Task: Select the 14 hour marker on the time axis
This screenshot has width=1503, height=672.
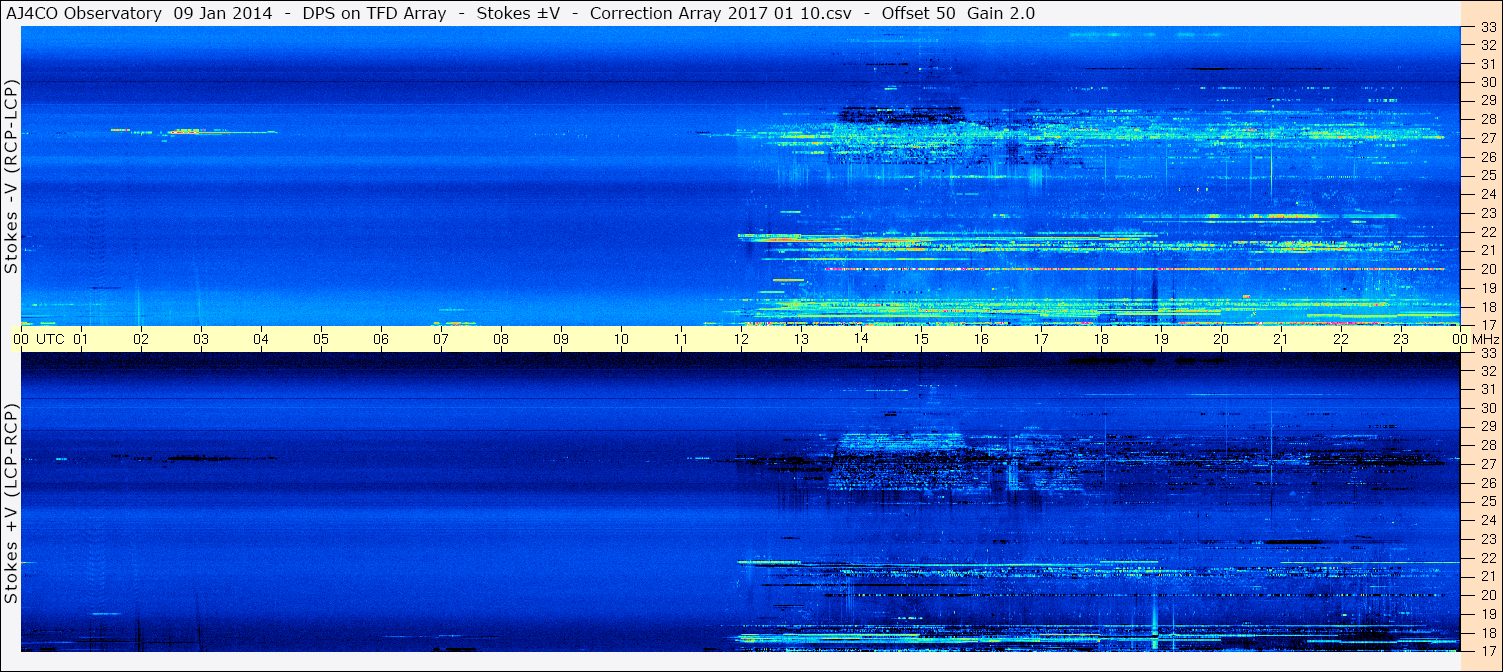Action: click(861, 339)
